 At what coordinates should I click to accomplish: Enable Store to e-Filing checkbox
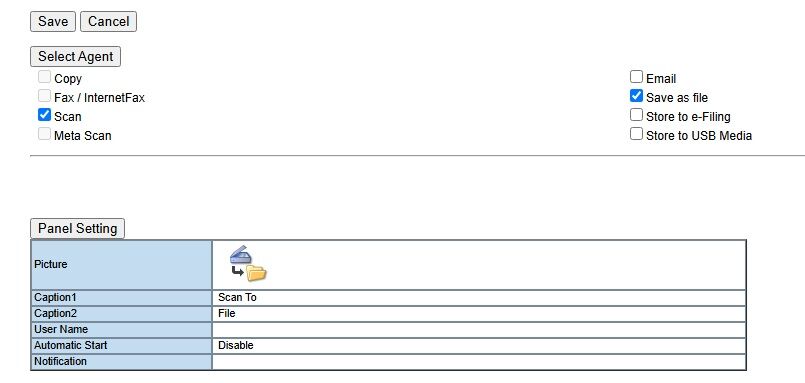point(637,115)
